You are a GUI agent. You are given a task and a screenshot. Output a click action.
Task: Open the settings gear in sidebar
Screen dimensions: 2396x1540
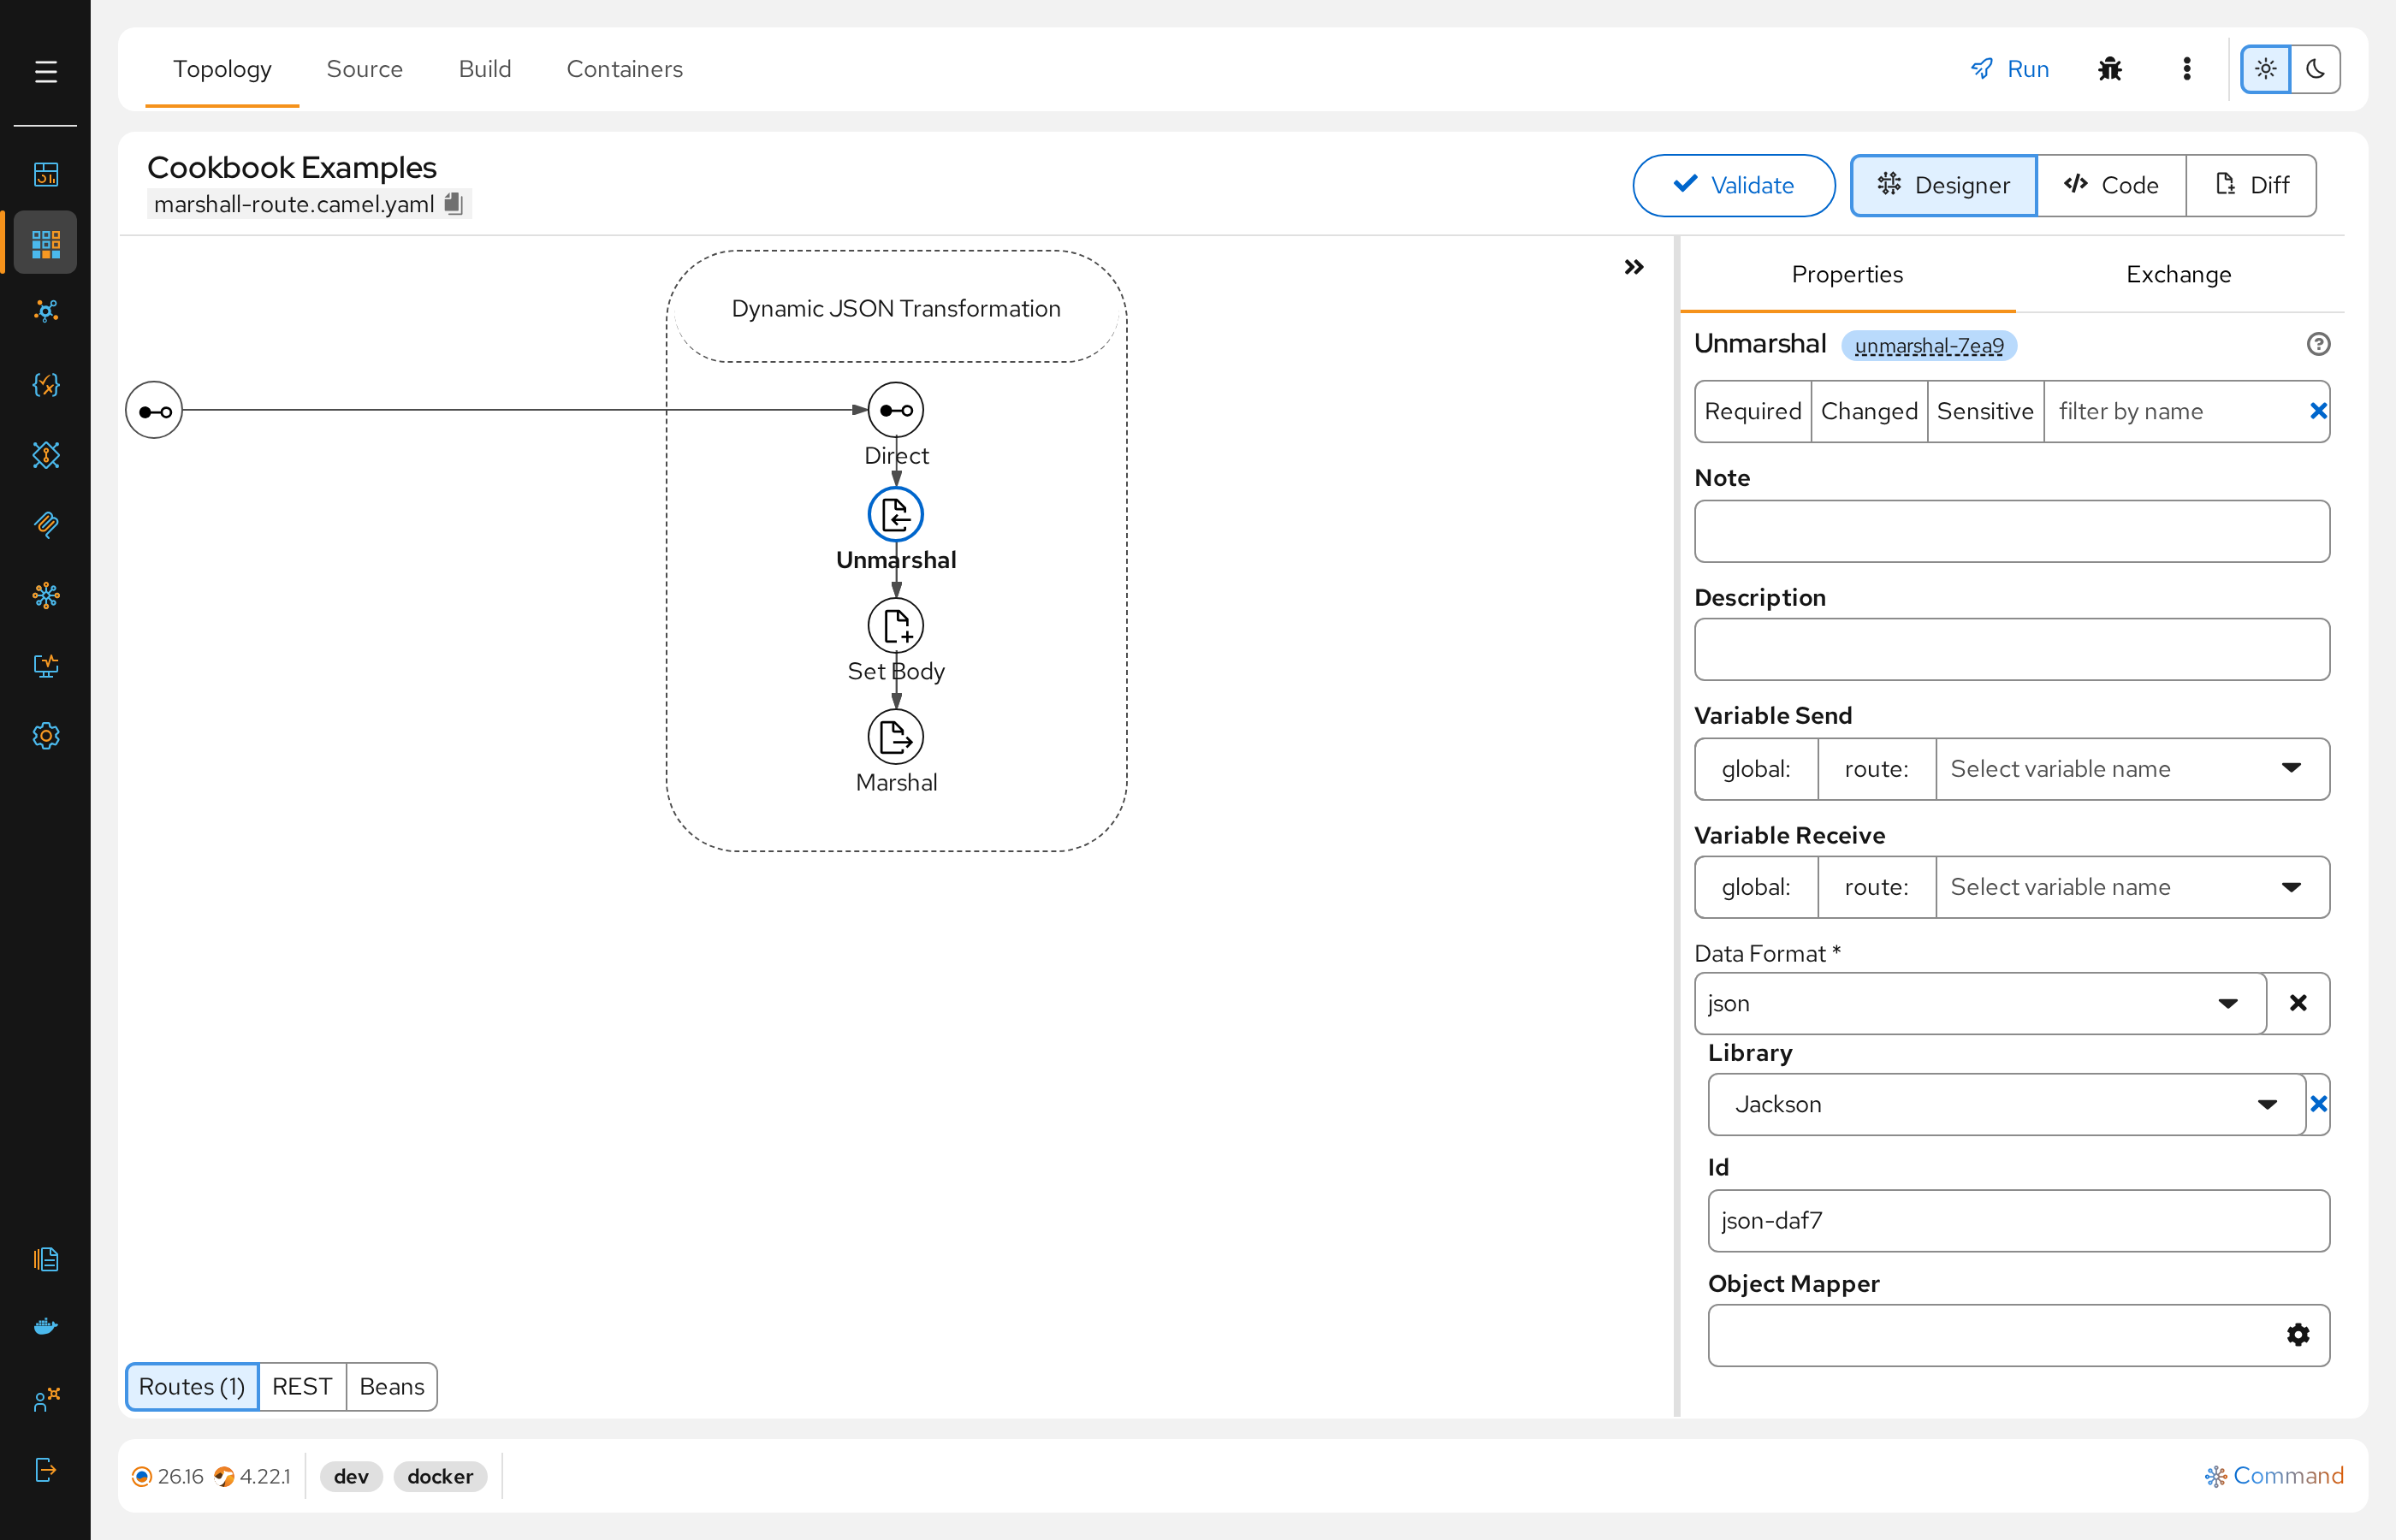pos(45,736)
